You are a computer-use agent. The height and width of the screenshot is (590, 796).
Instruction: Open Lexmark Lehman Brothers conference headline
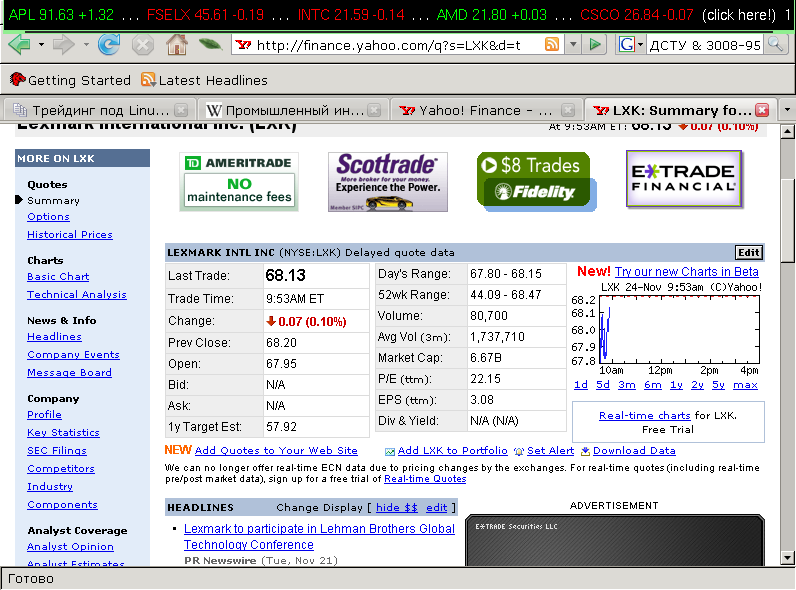click(x=319, y=536)
